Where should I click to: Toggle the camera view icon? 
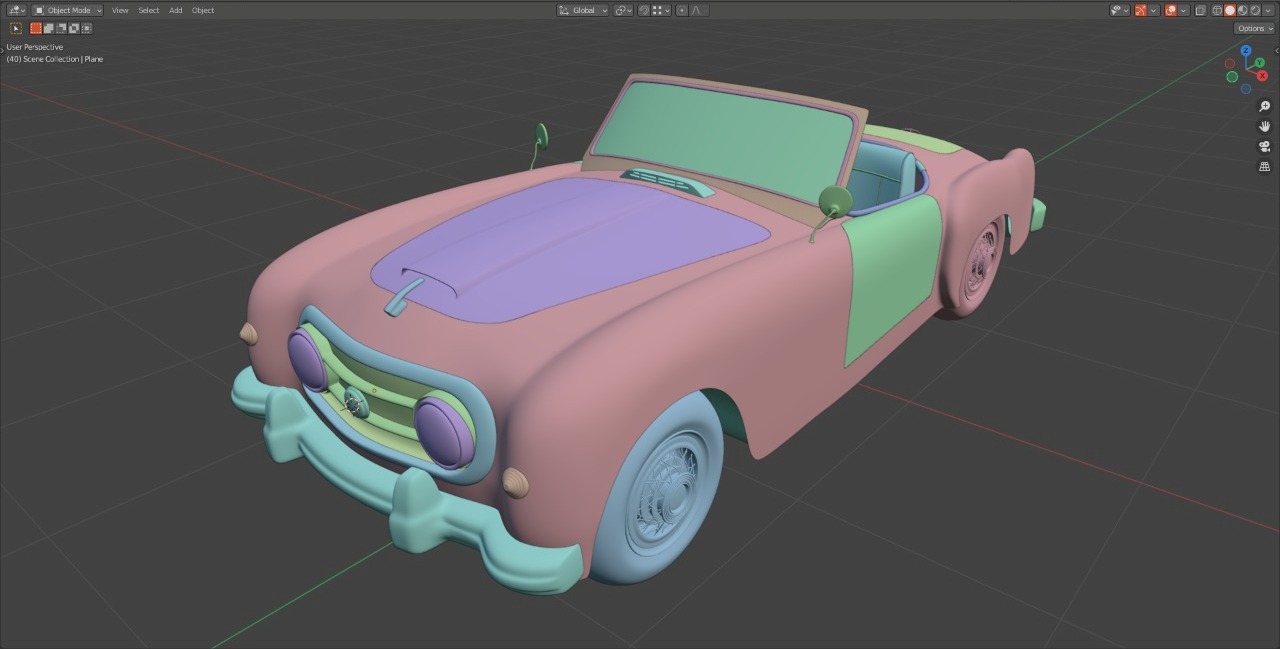coord(1265,146)
